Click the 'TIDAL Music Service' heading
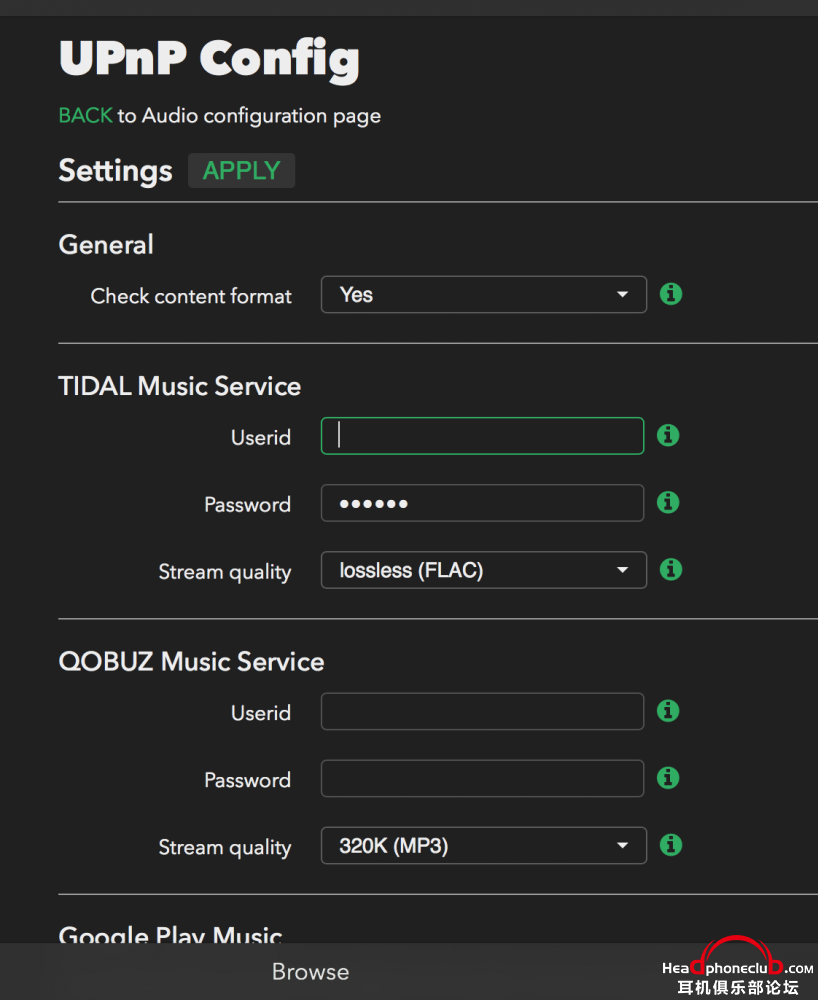 coord(180,386)
